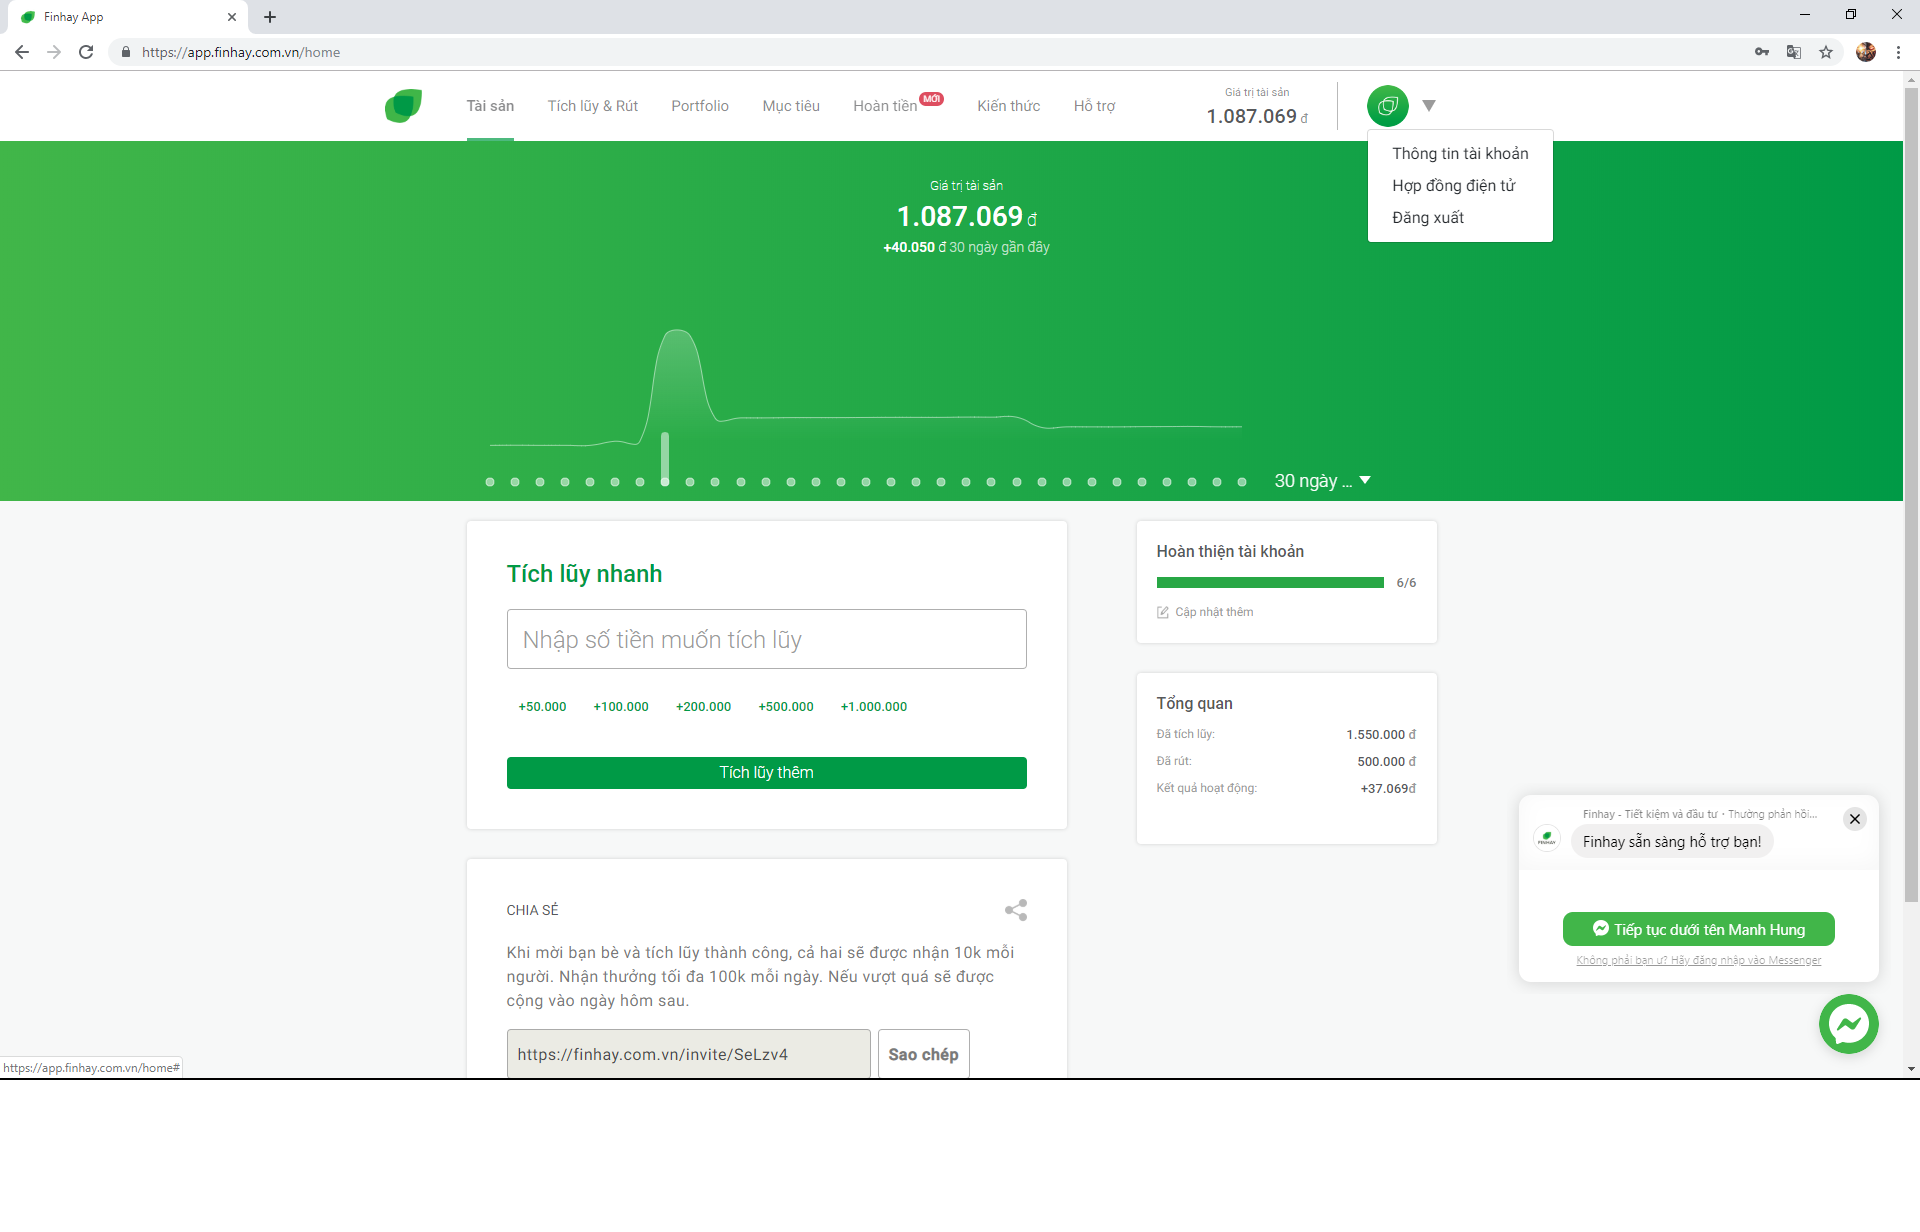The image size is (1920, 1232).
Task: Open Chrome's three-dot menu
Action: 1898,52
